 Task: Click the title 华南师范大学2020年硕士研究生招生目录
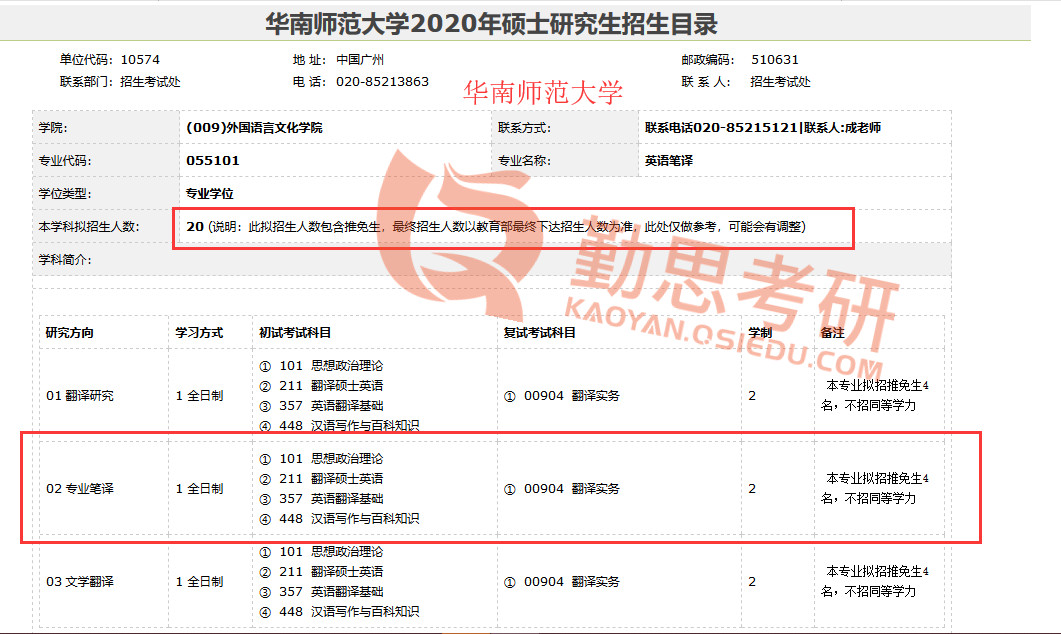pyautogui.click(x=491, y=24)
